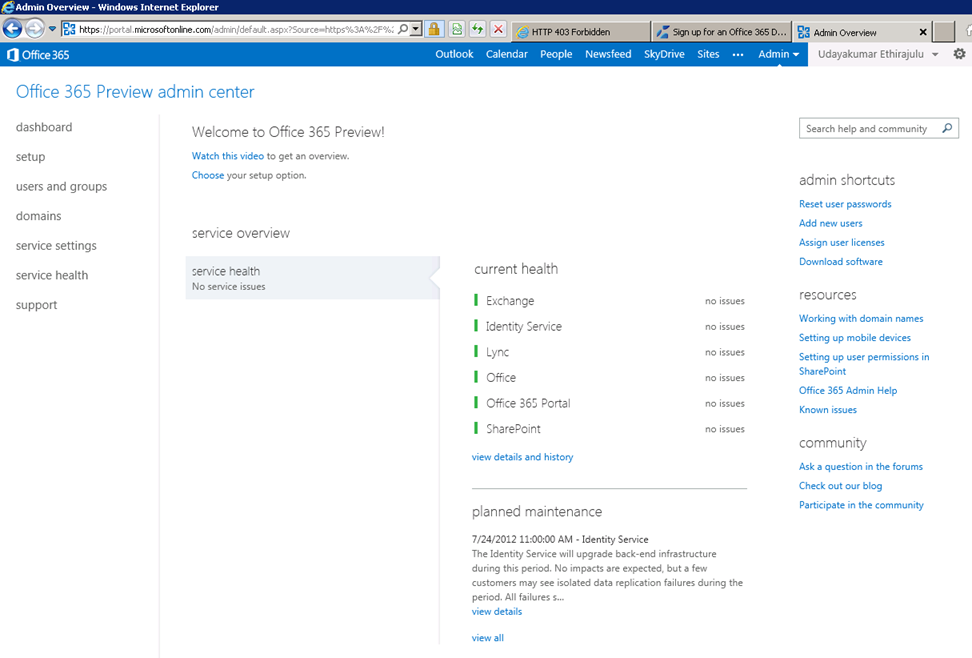Click the red stop loading icon
The image size is (972, 658).
click(498, 29)
